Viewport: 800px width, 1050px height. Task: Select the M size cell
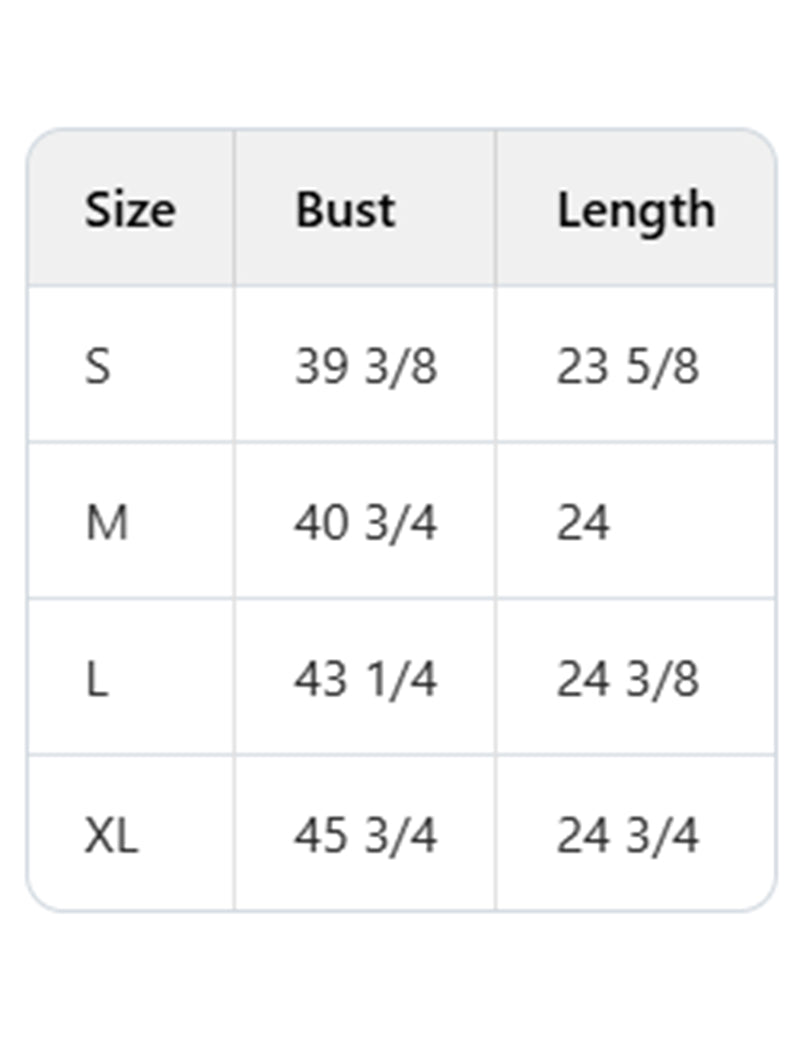point(106,522)
